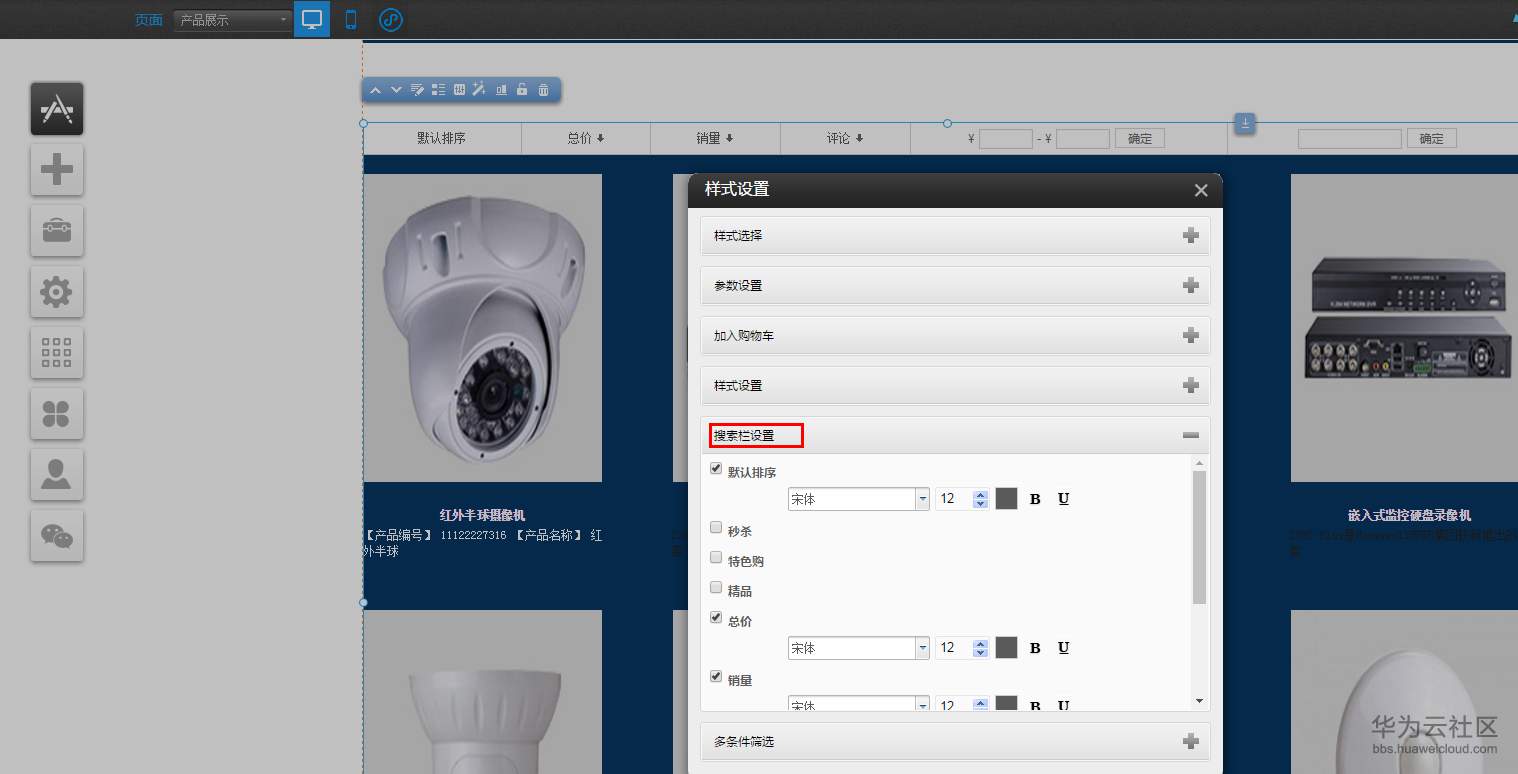
Task: Click the dome camera product thumbnail
Action: pos(482,328)
